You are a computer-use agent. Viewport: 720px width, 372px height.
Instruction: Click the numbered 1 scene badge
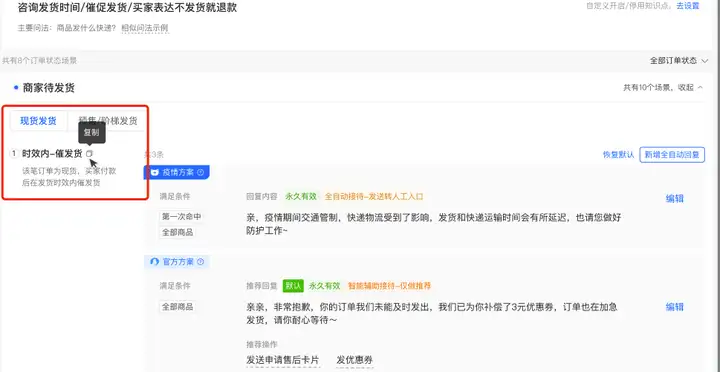click(x=14, y=153)
